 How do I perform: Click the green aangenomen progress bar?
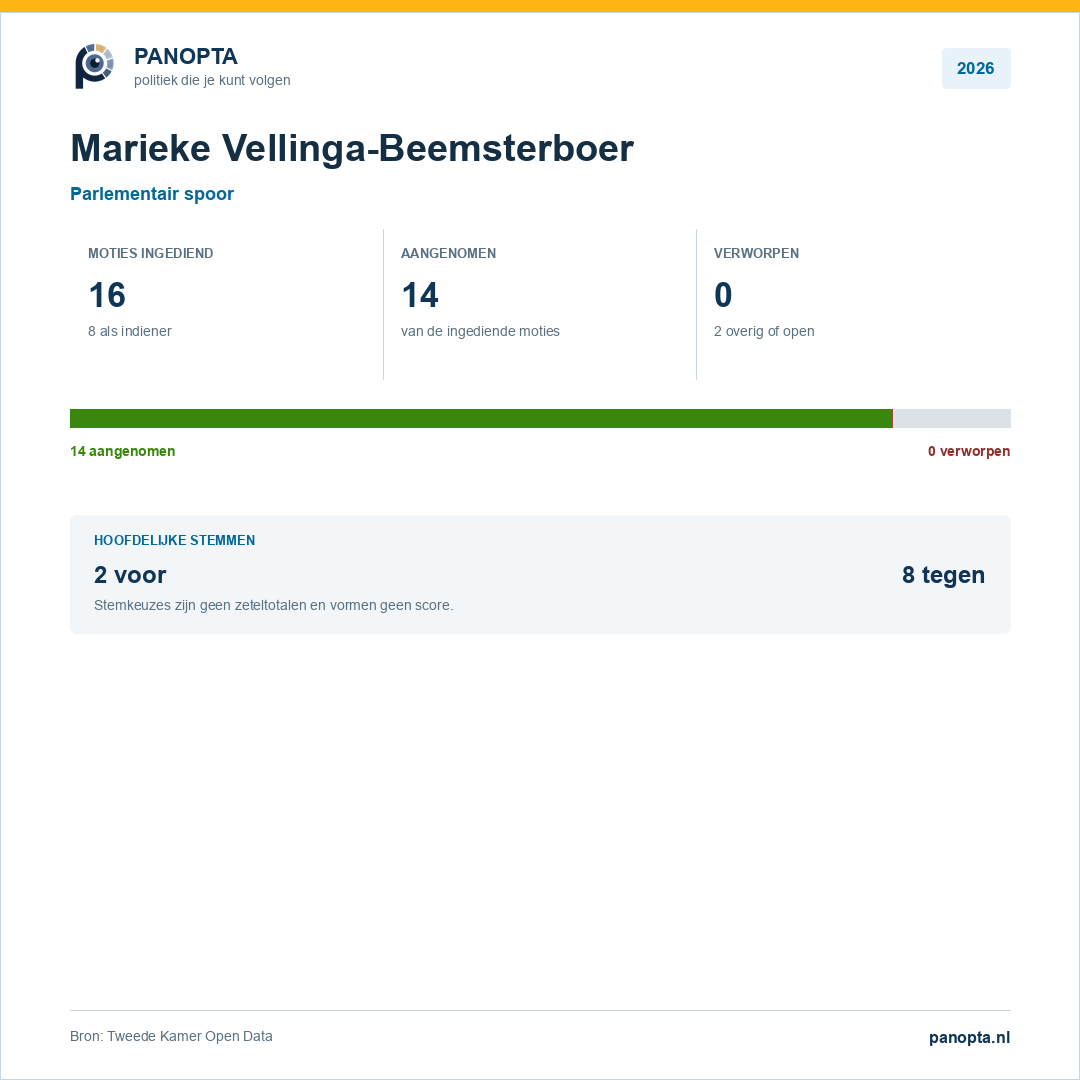481,418
